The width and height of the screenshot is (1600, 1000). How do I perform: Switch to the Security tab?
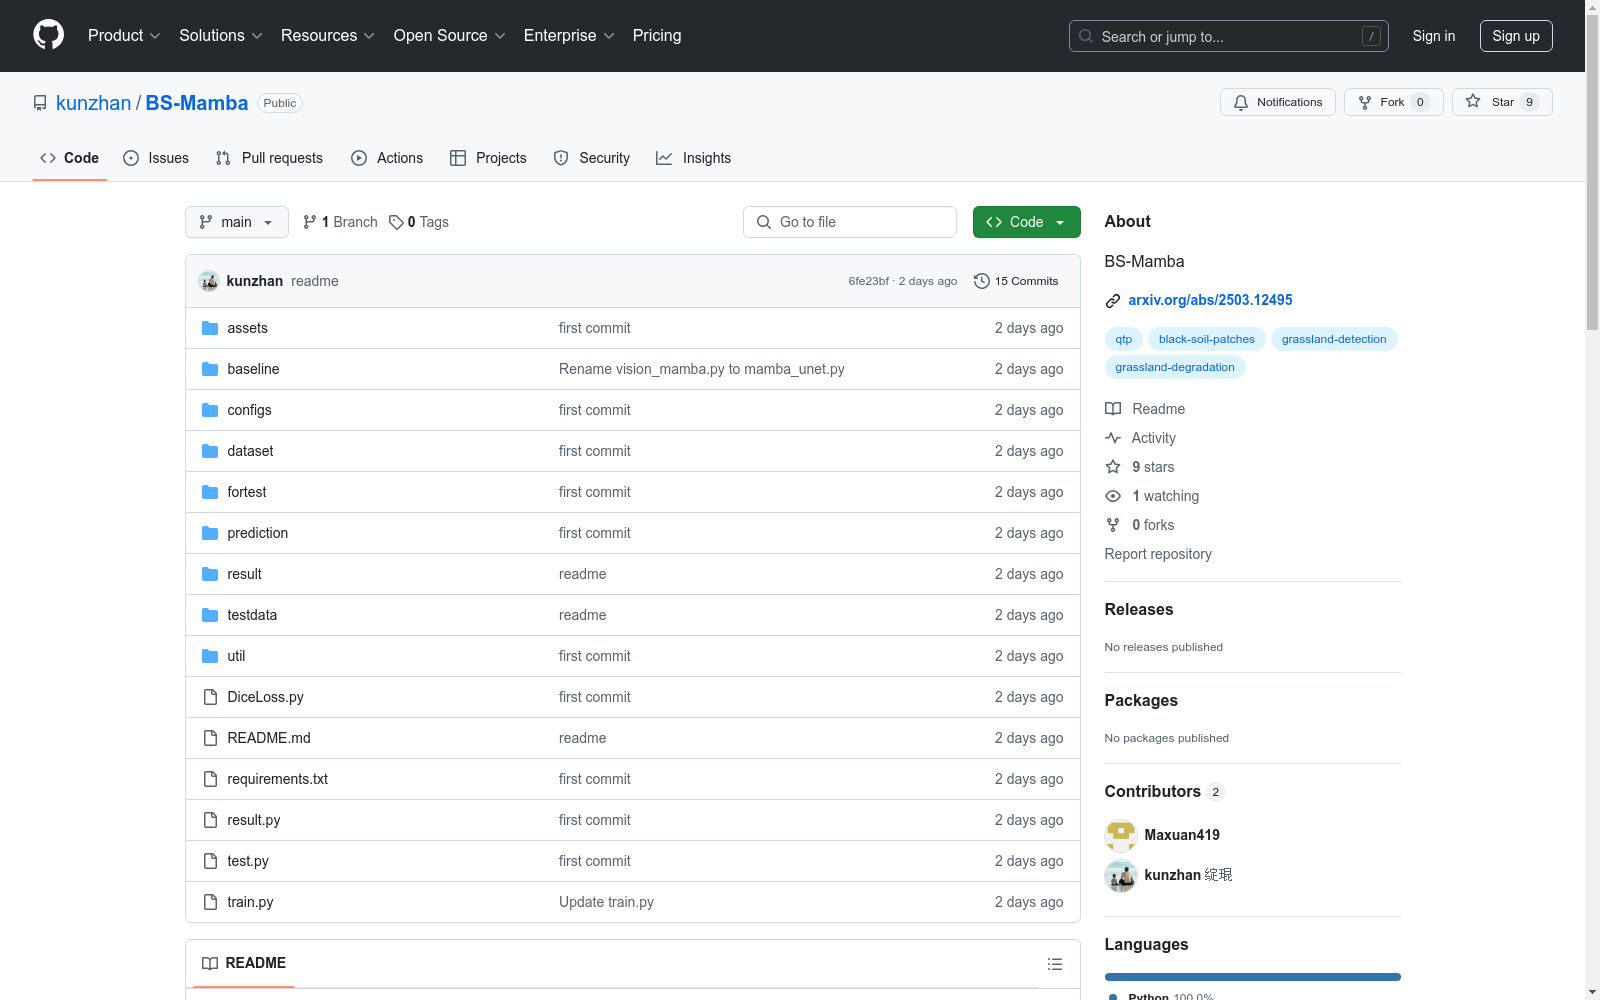(x=592, y=158)
